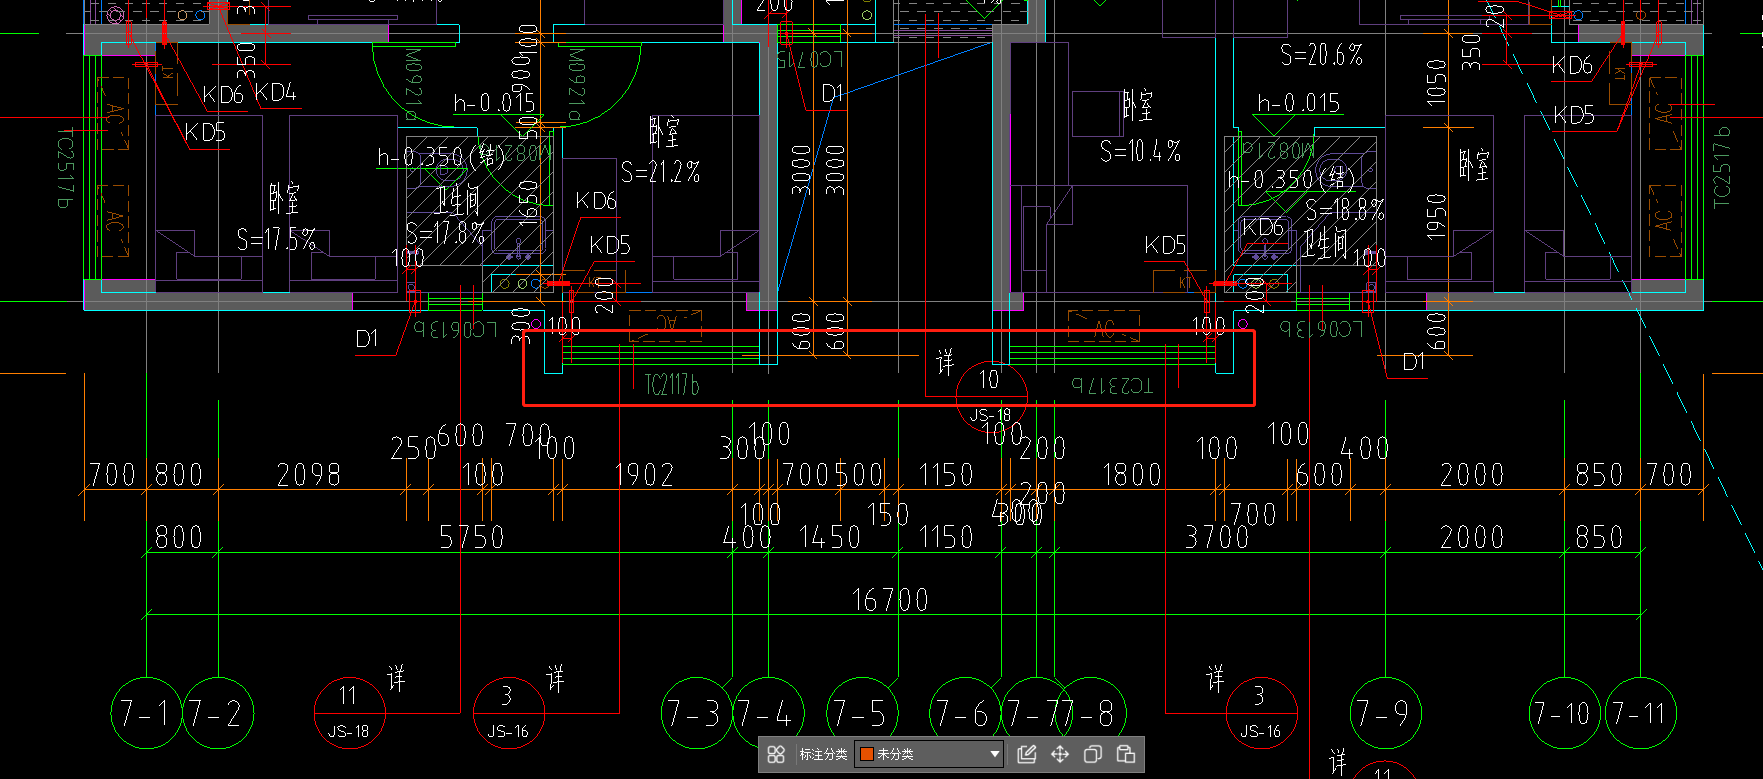
Task: Select area ratio label S=17.5%
Action: click(x=276, y=240)
